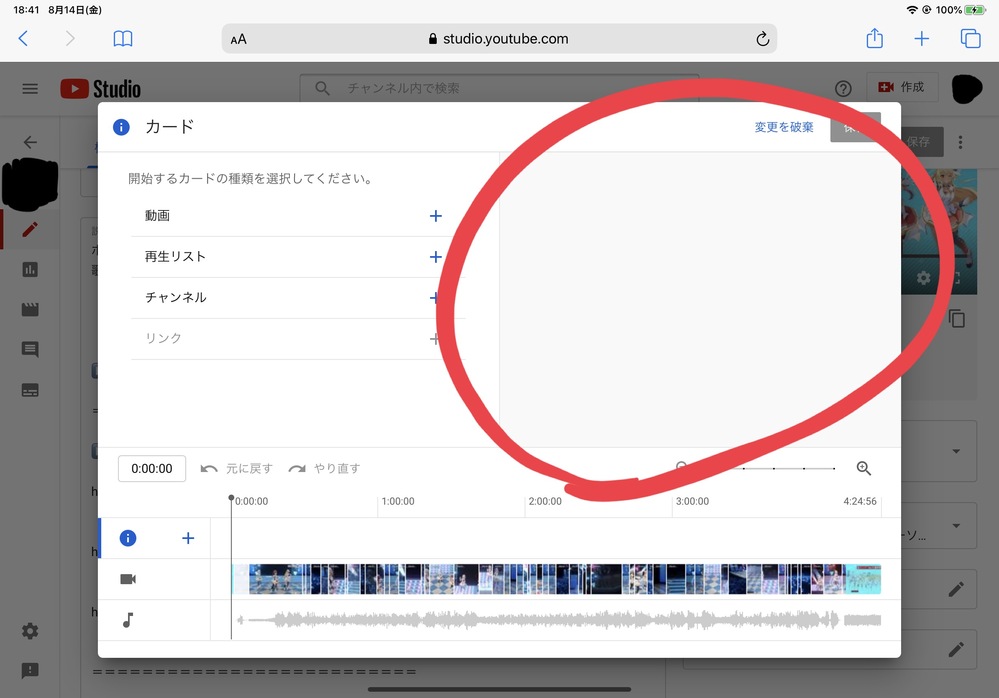Open the help question mark icon
999x698 pixels.
(843, 89)
